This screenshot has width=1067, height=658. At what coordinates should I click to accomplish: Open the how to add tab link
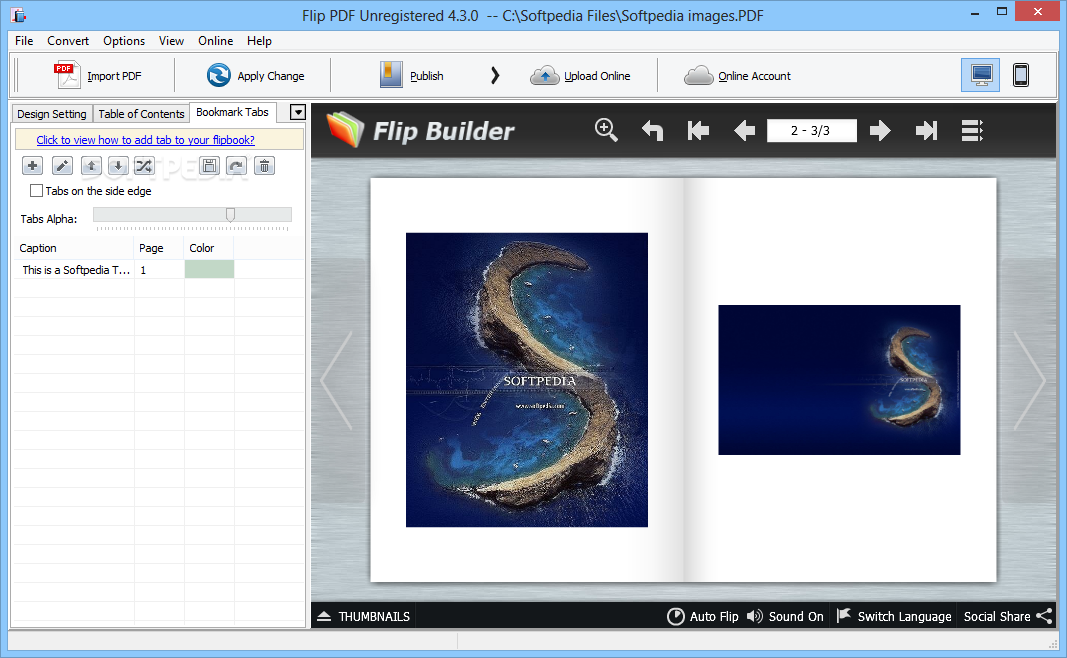146,139
